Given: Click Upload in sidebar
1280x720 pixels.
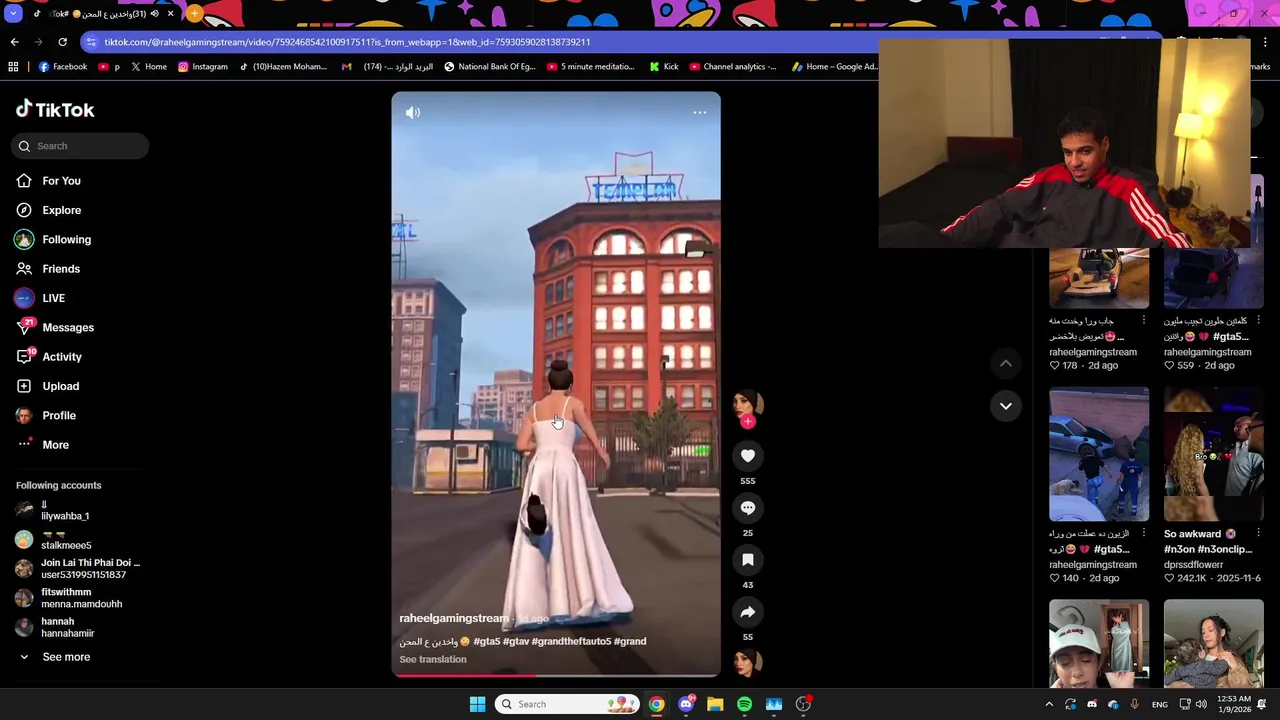Looking at the screenshot, I should (60, 386).
